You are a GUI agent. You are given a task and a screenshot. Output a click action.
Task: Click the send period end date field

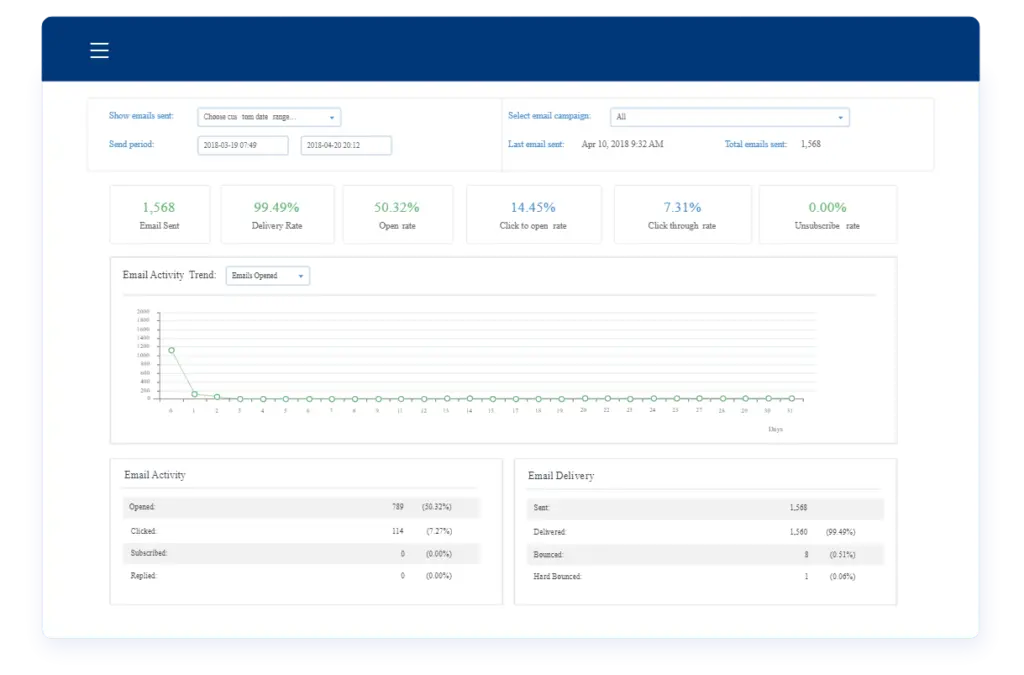(x=346, y=145)
